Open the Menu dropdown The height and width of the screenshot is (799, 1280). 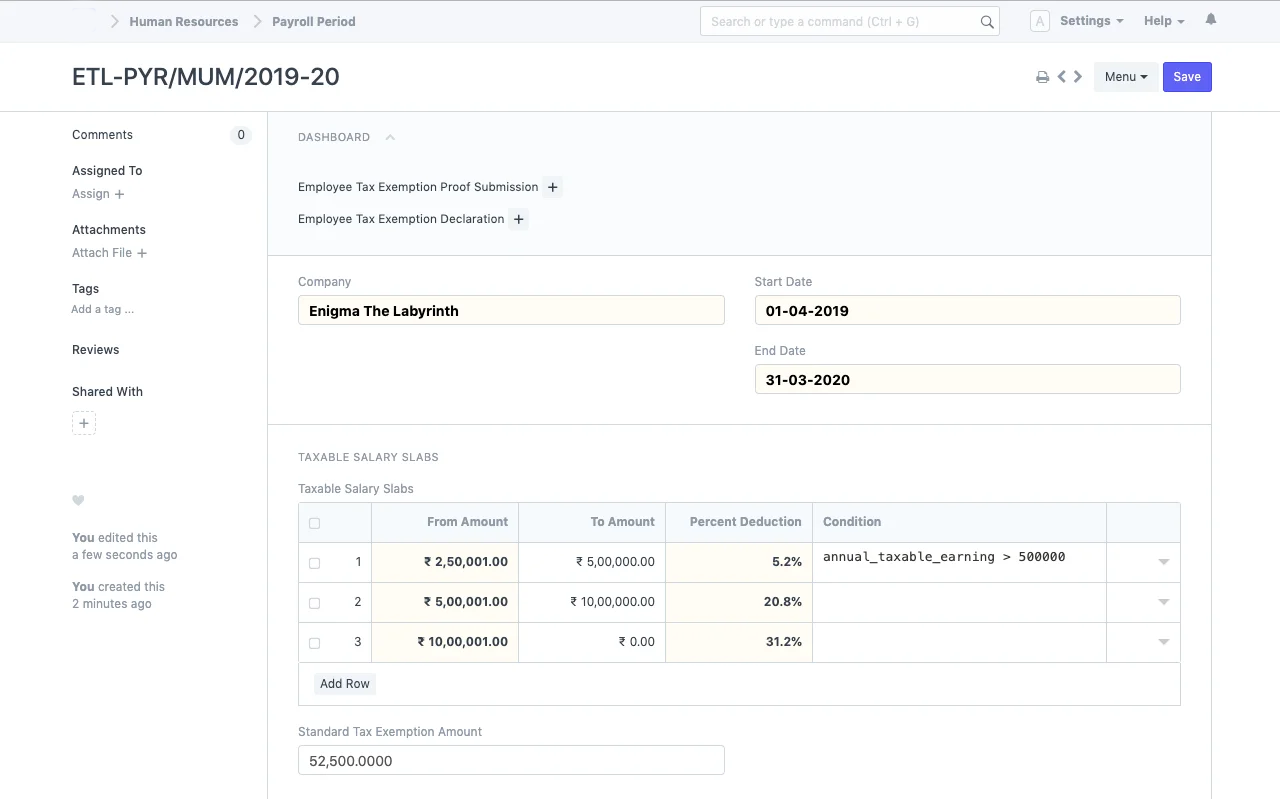(x=1125, y=77)
